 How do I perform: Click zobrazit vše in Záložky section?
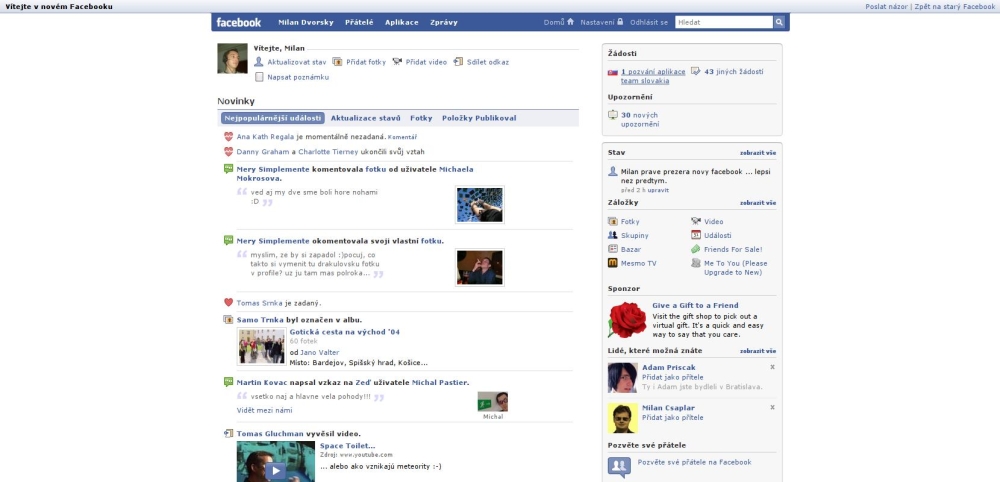(x=758, y=203)
